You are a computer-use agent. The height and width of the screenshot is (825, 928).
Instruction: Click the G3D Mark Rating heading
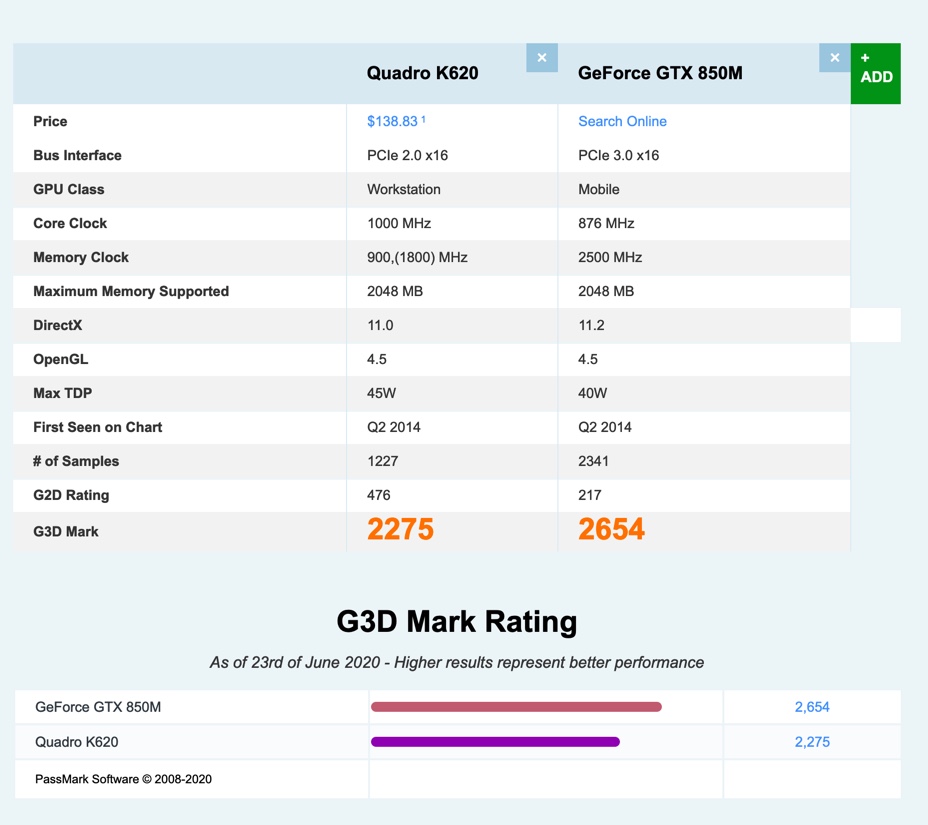click(457, 622)
